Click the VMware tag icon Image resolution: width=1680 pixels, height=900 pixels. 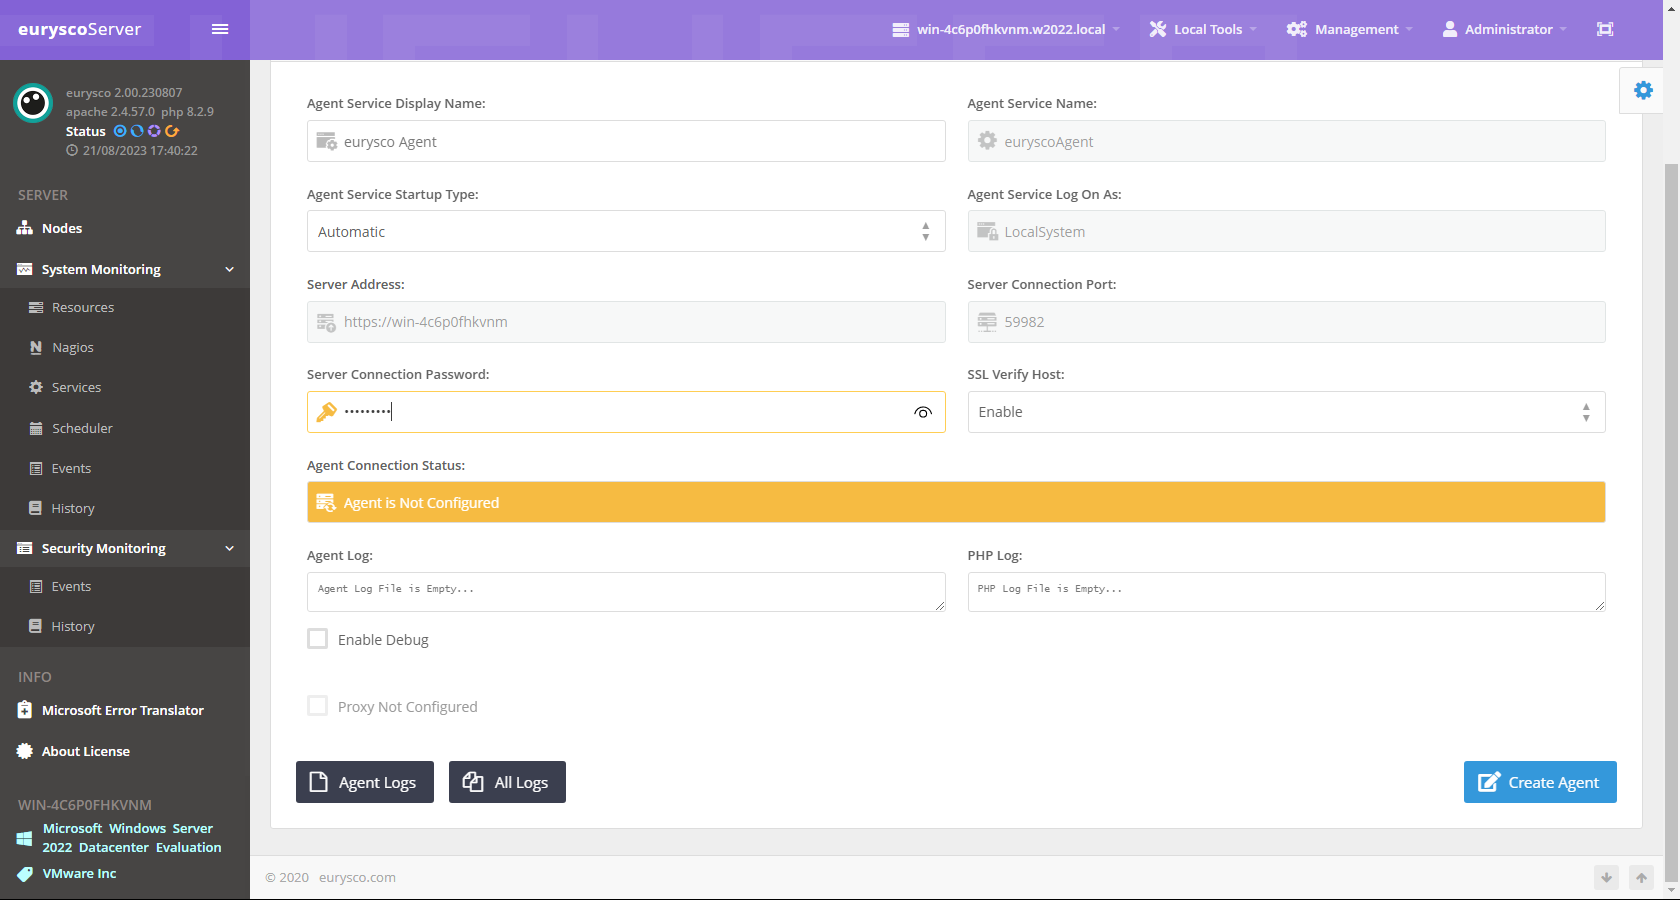tap(25, 874)
